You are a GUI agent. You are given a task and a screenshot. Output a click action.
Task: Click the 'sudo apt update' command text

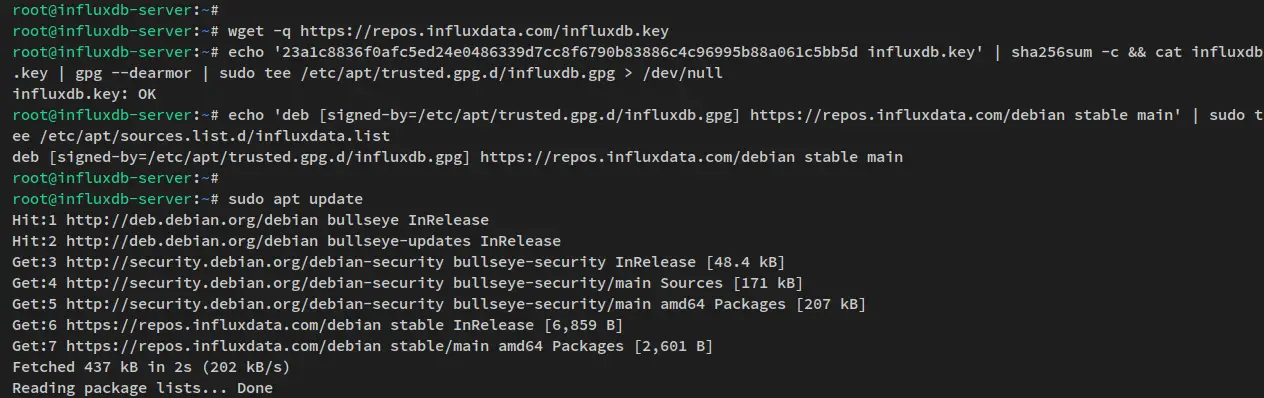[x=295, y=198]
